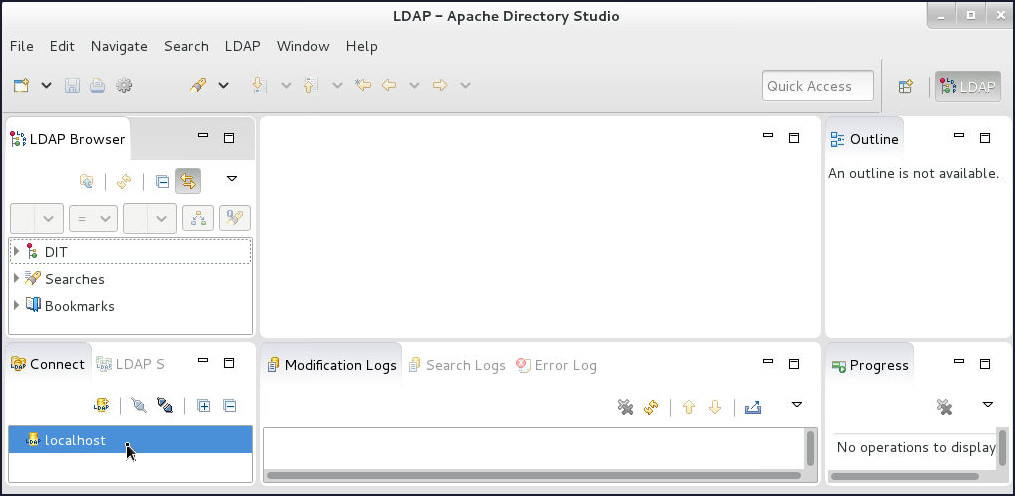Click the Refresh icon in Modification Logs

point(651,407)
